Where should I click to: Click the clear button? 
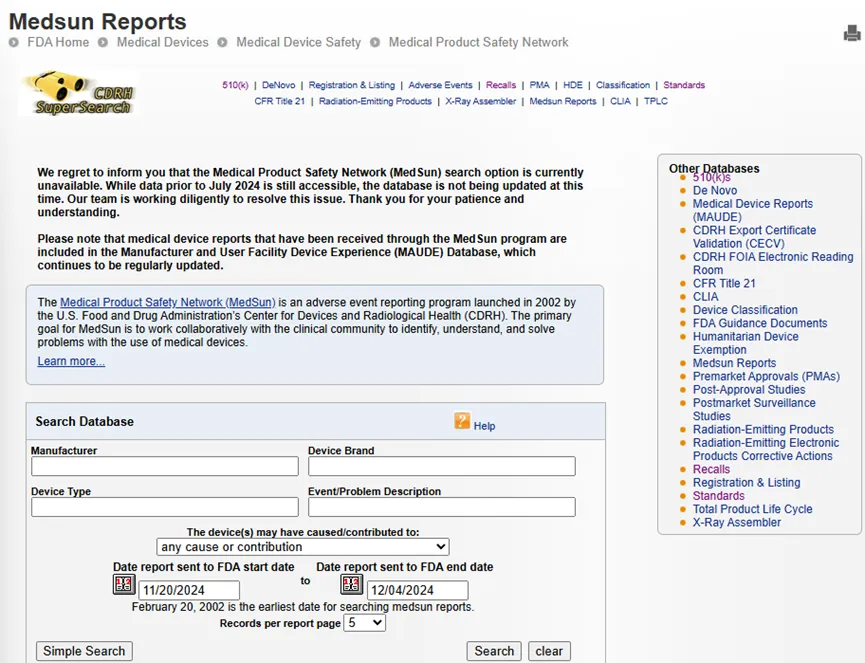(549, 651)
